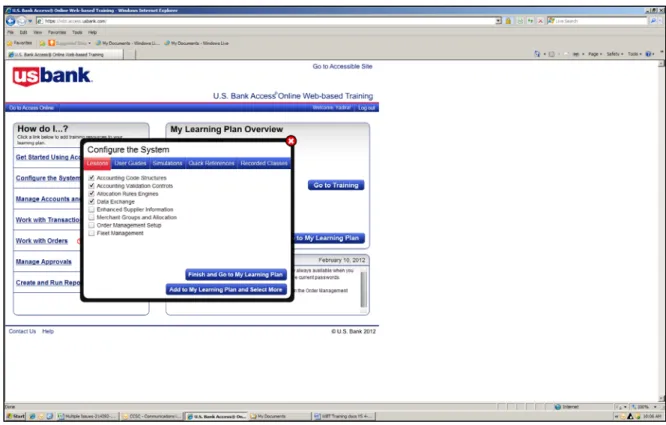Viewport: 666px width, 425px height.
Task: Uncheck the Allocation Rules Engines checkbox
Action: (x=91, y=194)
